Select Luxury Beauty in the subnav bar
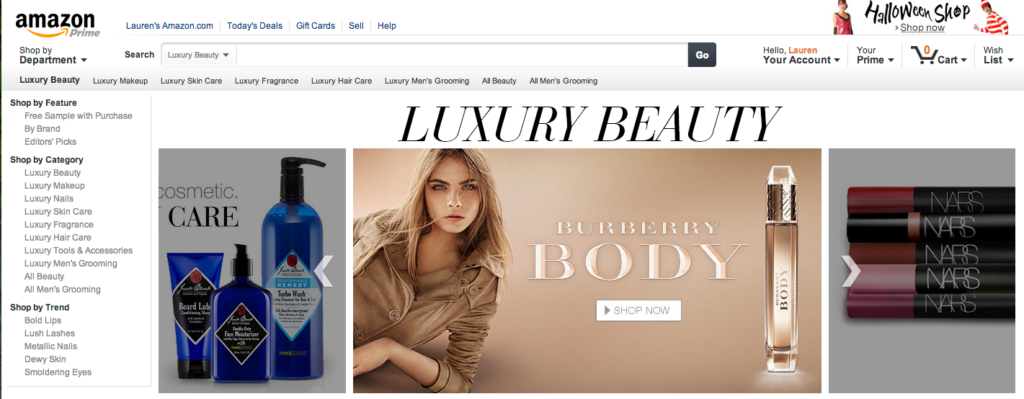1024x399 pixels. 50,80
